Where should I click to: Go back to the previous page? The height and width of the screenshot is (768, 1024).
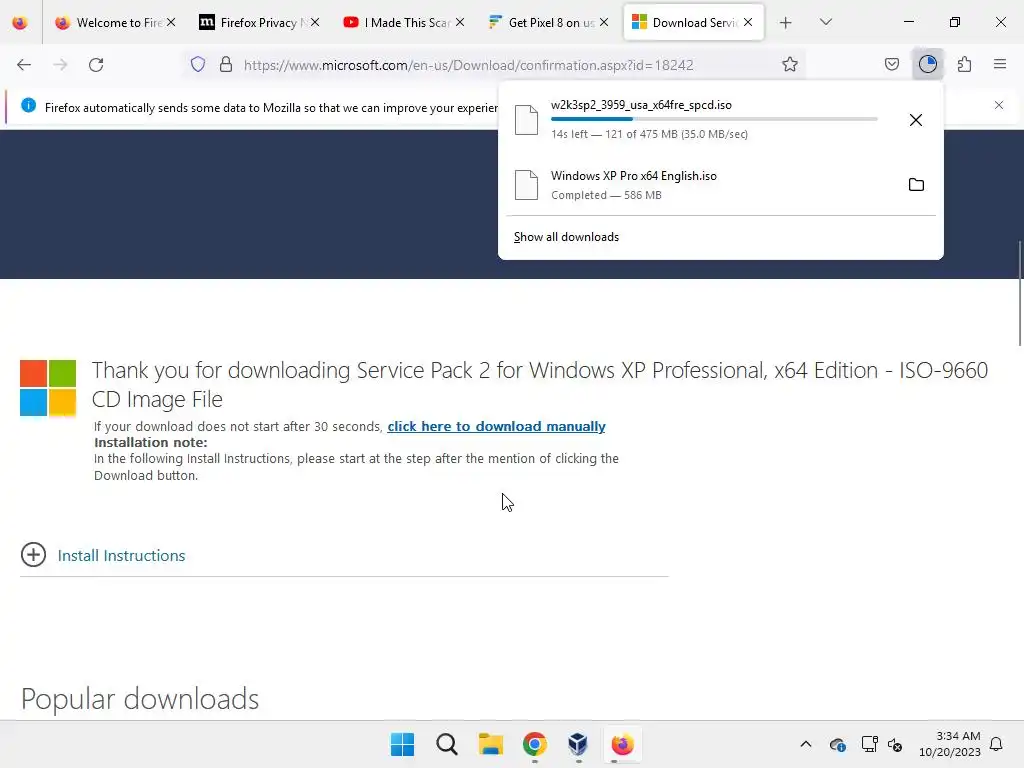(x=24, y=65)
